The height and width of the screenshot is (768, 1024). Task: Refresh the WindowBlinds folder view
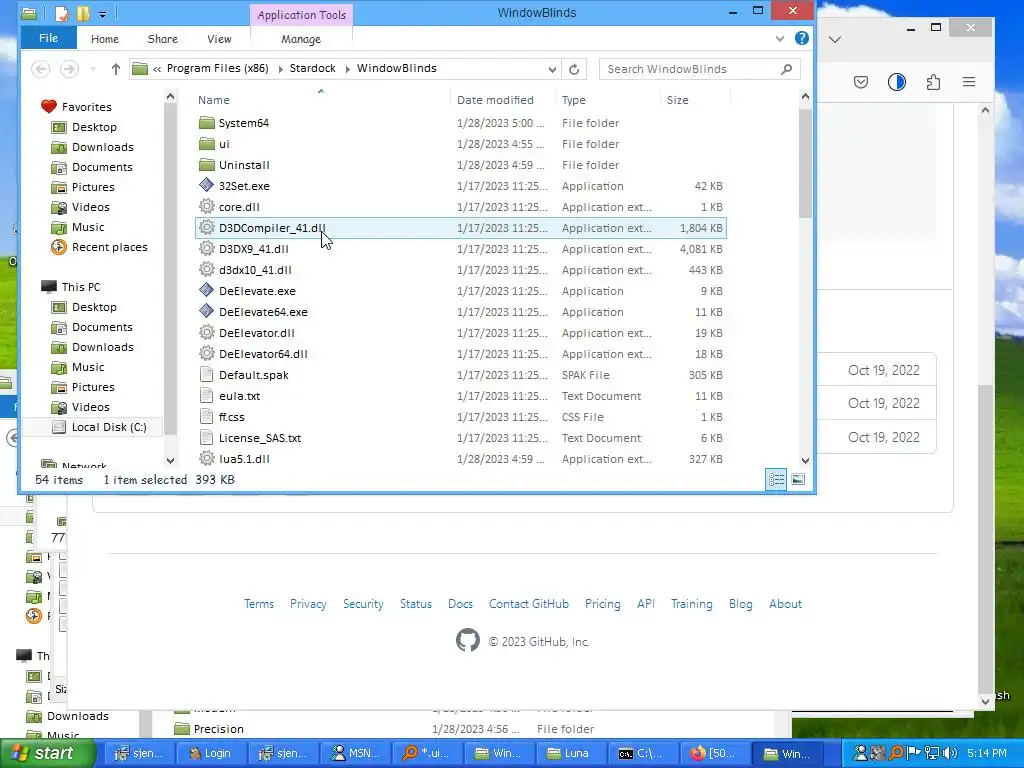click(574, 69)
